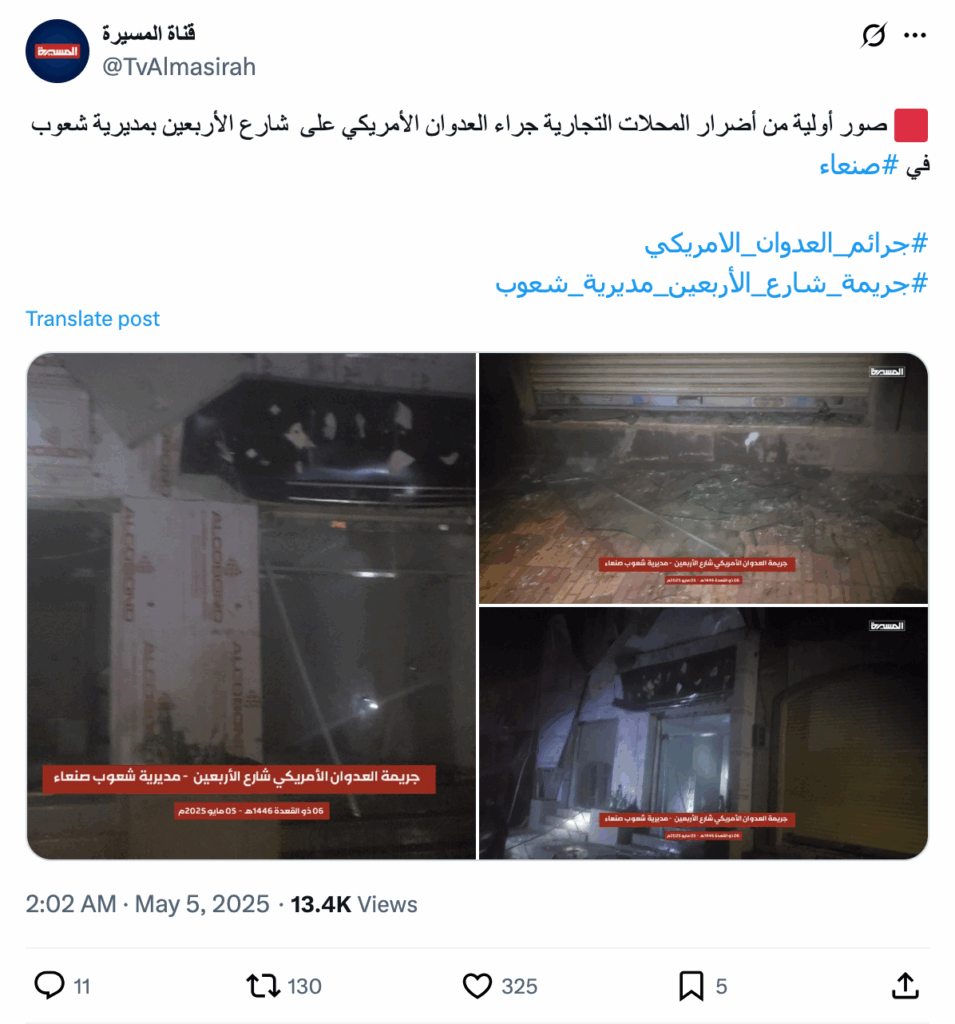Click the 130 reposts count

click(x=304, y=986)
